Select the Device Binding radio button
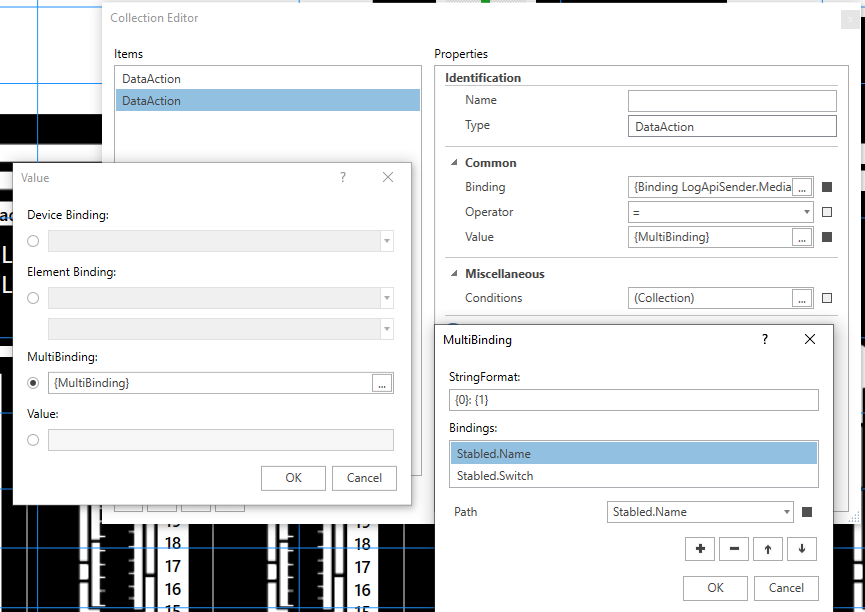Viewport: 865px width, 612px height. pos(34,241)
